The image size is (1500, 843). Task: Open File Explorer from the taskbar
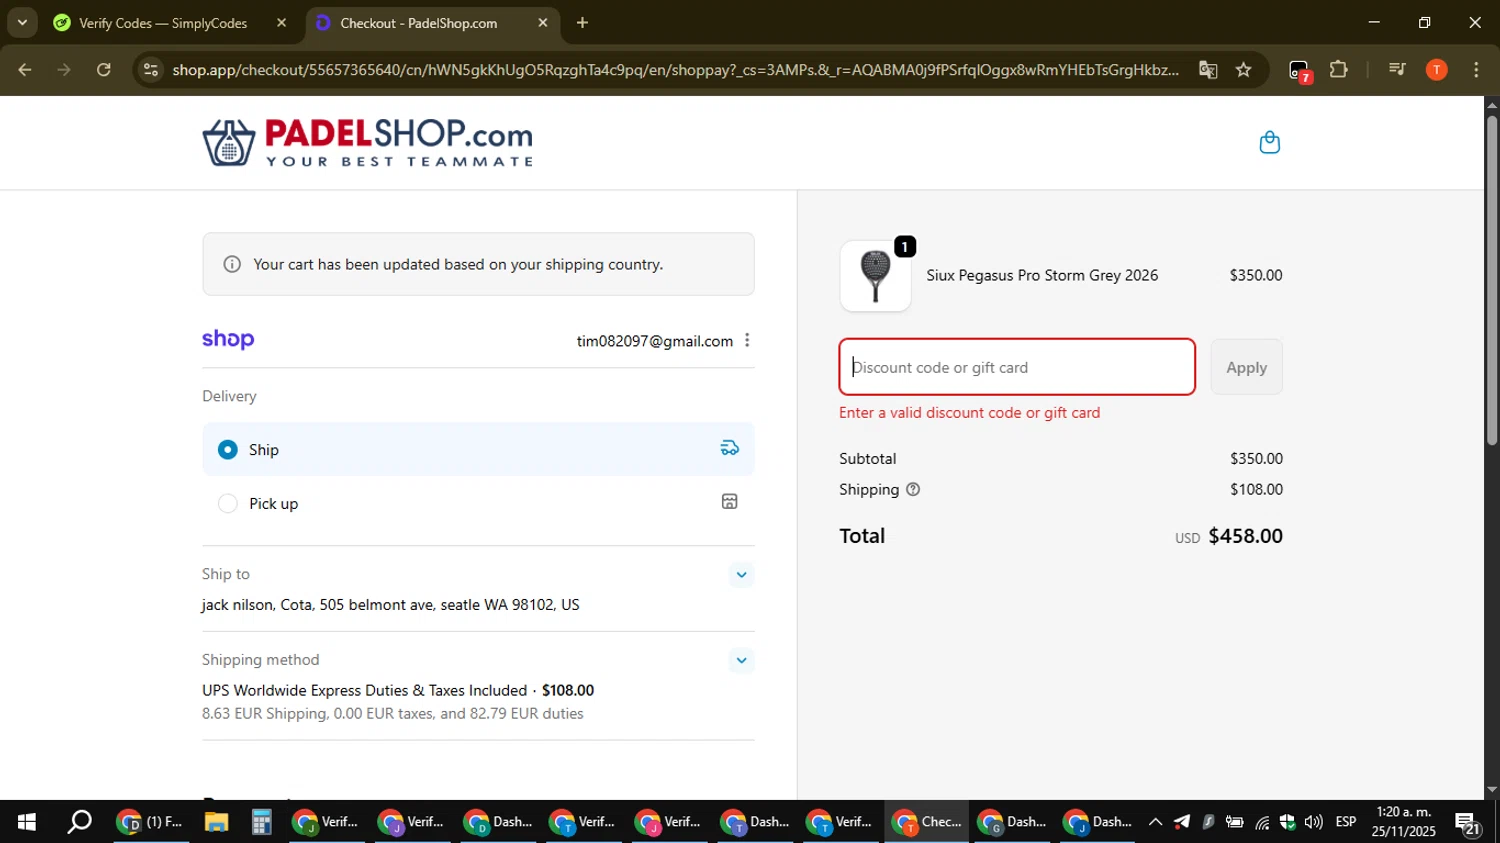pyautogui.click(x=216, y=822)
